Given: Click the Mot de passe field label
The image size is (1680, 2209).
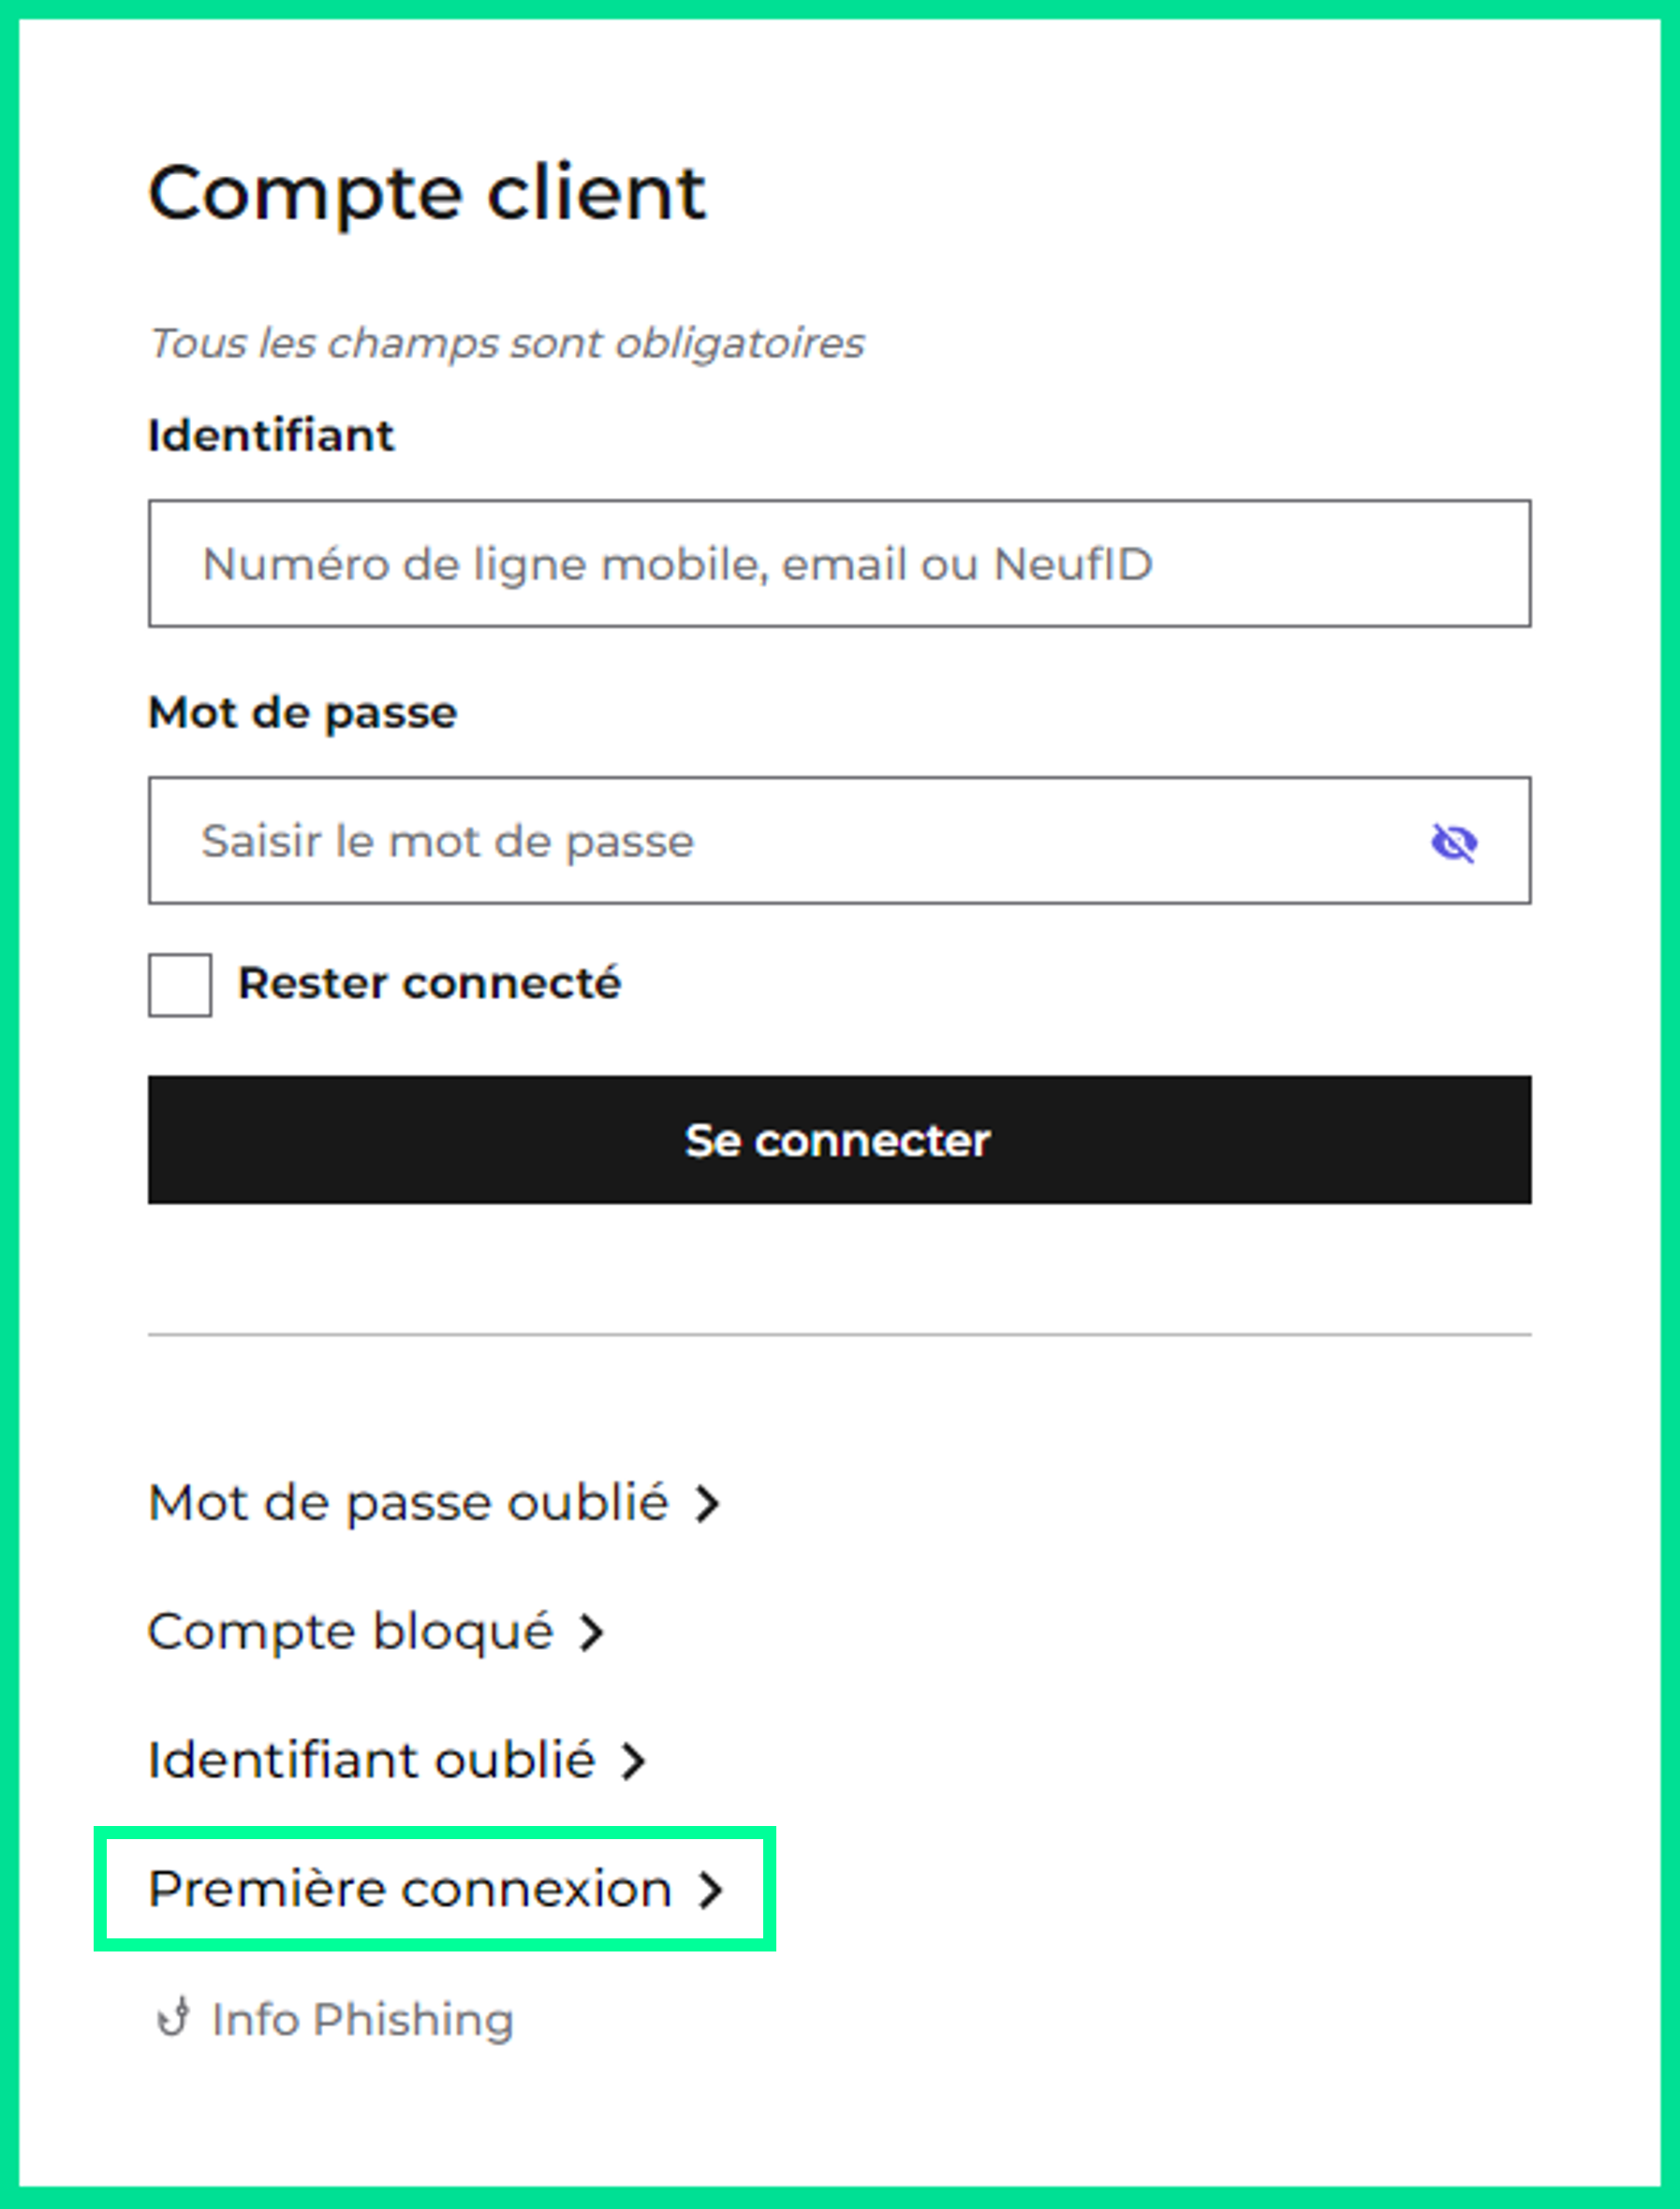Looking at the screenshot, I should (x=302, y=713).
